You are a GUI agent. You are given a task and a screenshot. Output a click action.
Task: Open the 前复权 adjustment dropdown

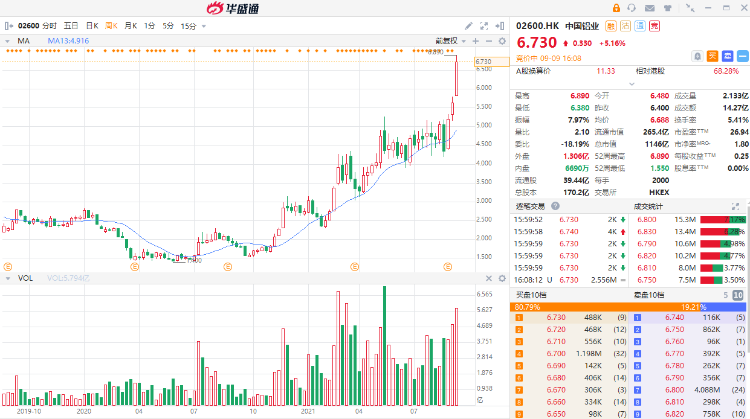pyautogui.click(x=450, y=41)
